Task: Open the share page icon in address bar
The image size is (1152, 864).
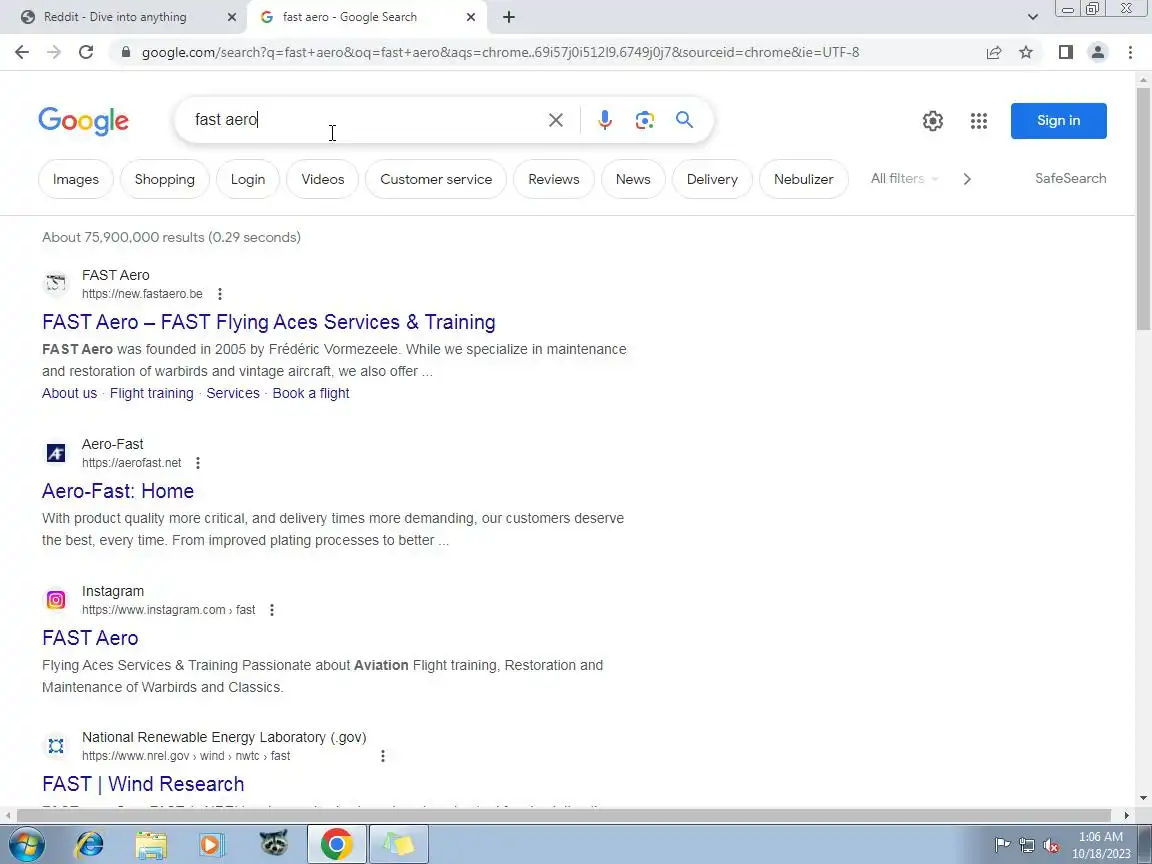Action: (994, 52)
